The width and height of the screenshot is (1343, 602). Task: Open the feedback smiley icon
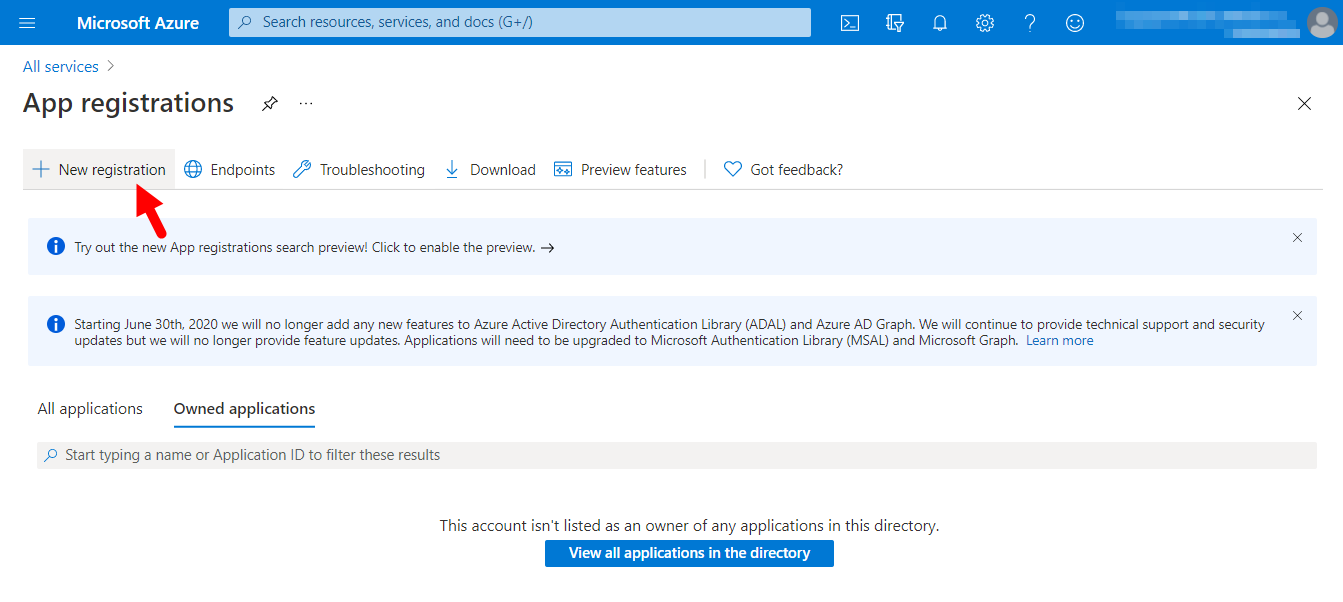tap(1075, 22)
